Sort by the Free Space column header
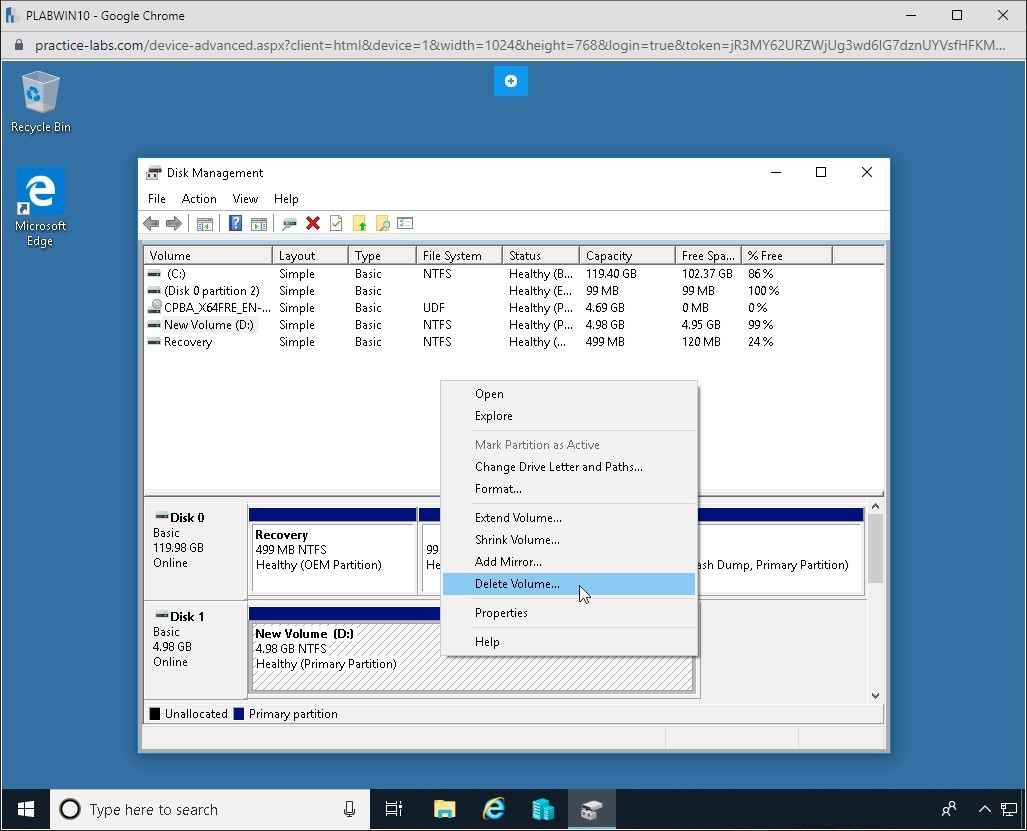The width and height of the screenshot is (1027, 831). [708, 255]
